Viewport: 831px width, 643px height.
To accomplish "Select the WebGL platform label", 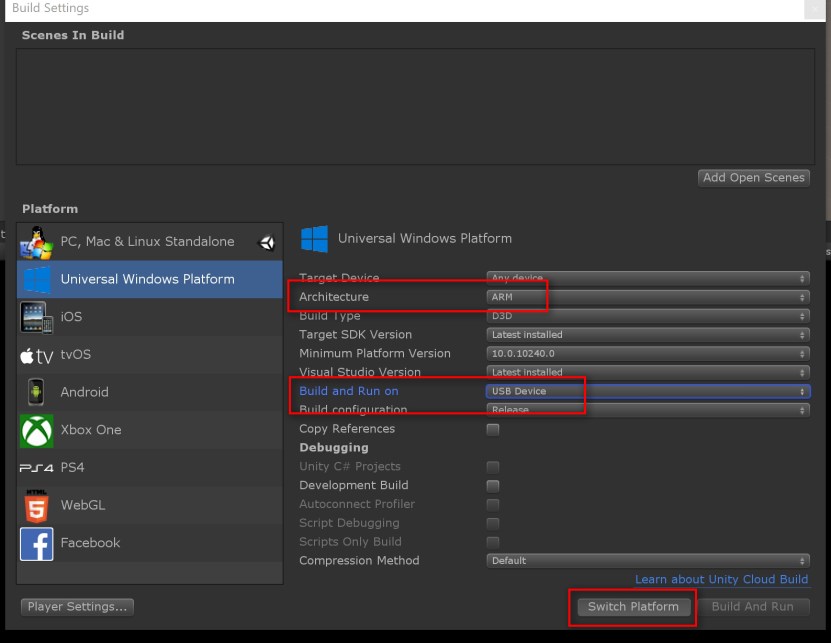I will 83,505.
